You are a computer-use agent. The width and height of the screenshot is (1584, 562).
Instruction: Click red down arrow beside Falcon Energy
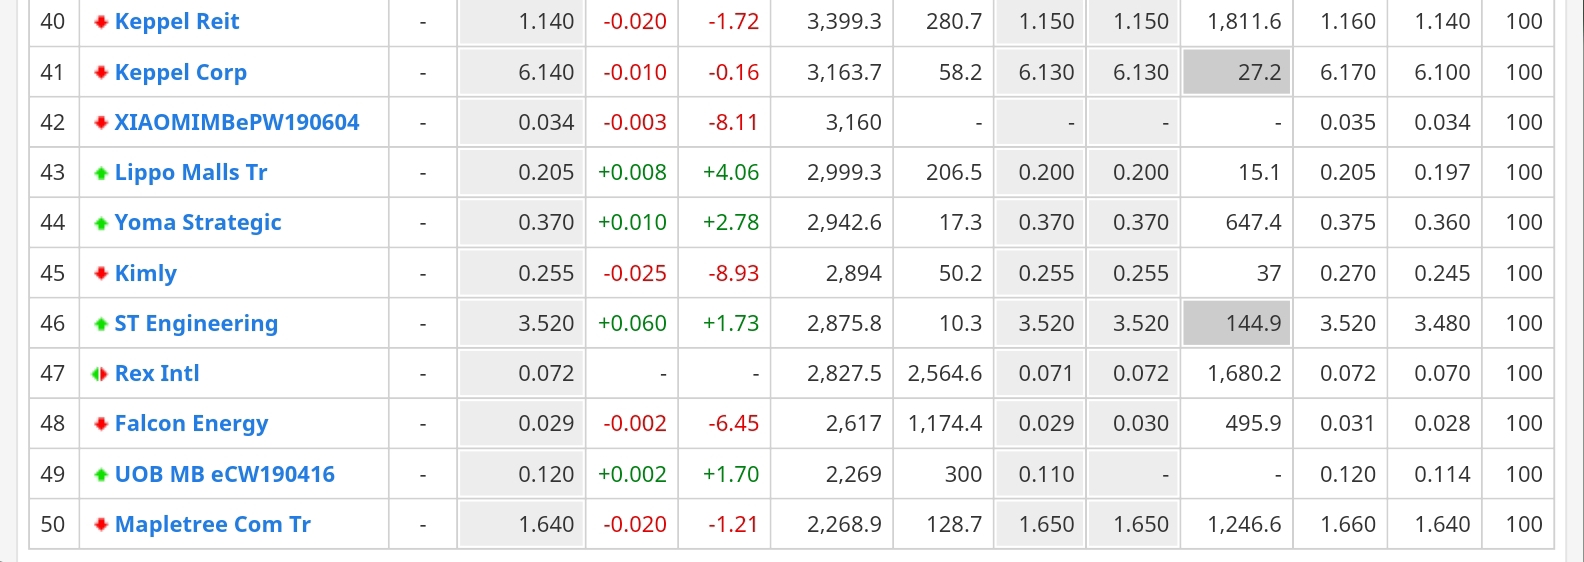pos(101,424)
